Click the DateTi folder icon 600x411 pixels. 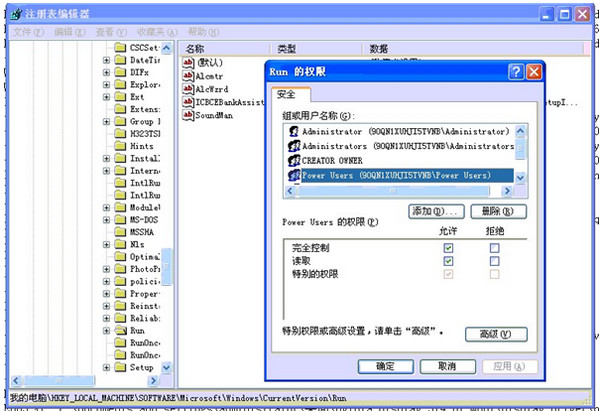coord(121,60)
